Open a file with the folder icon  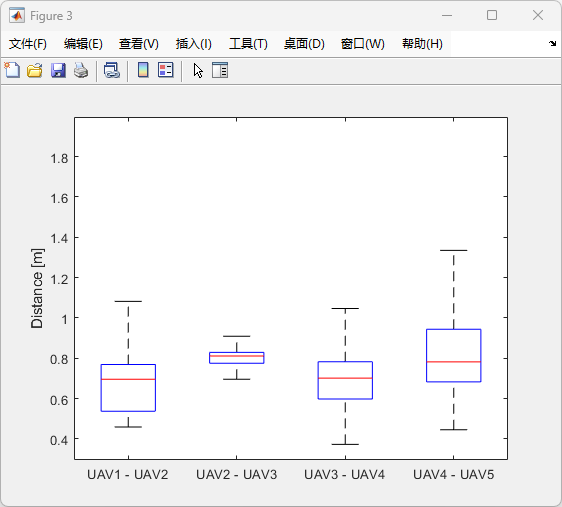point(35,70)
